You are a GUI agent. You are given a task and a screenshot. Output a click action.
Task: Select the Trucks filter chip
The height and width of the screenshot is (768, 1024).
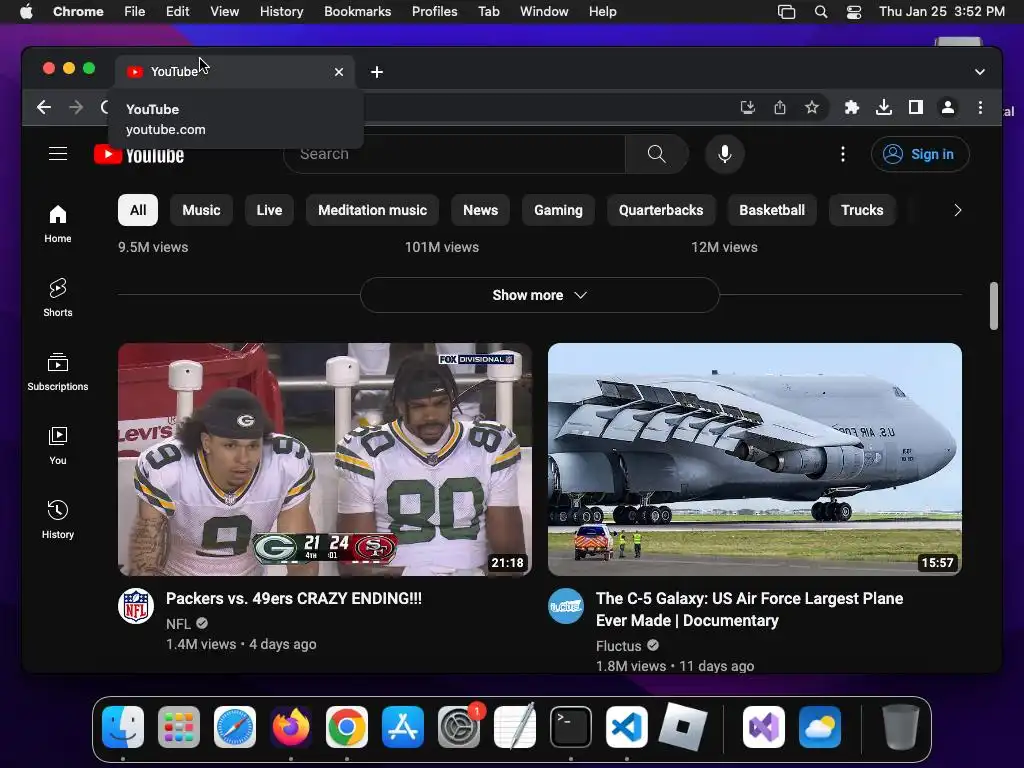pos(862,210)
